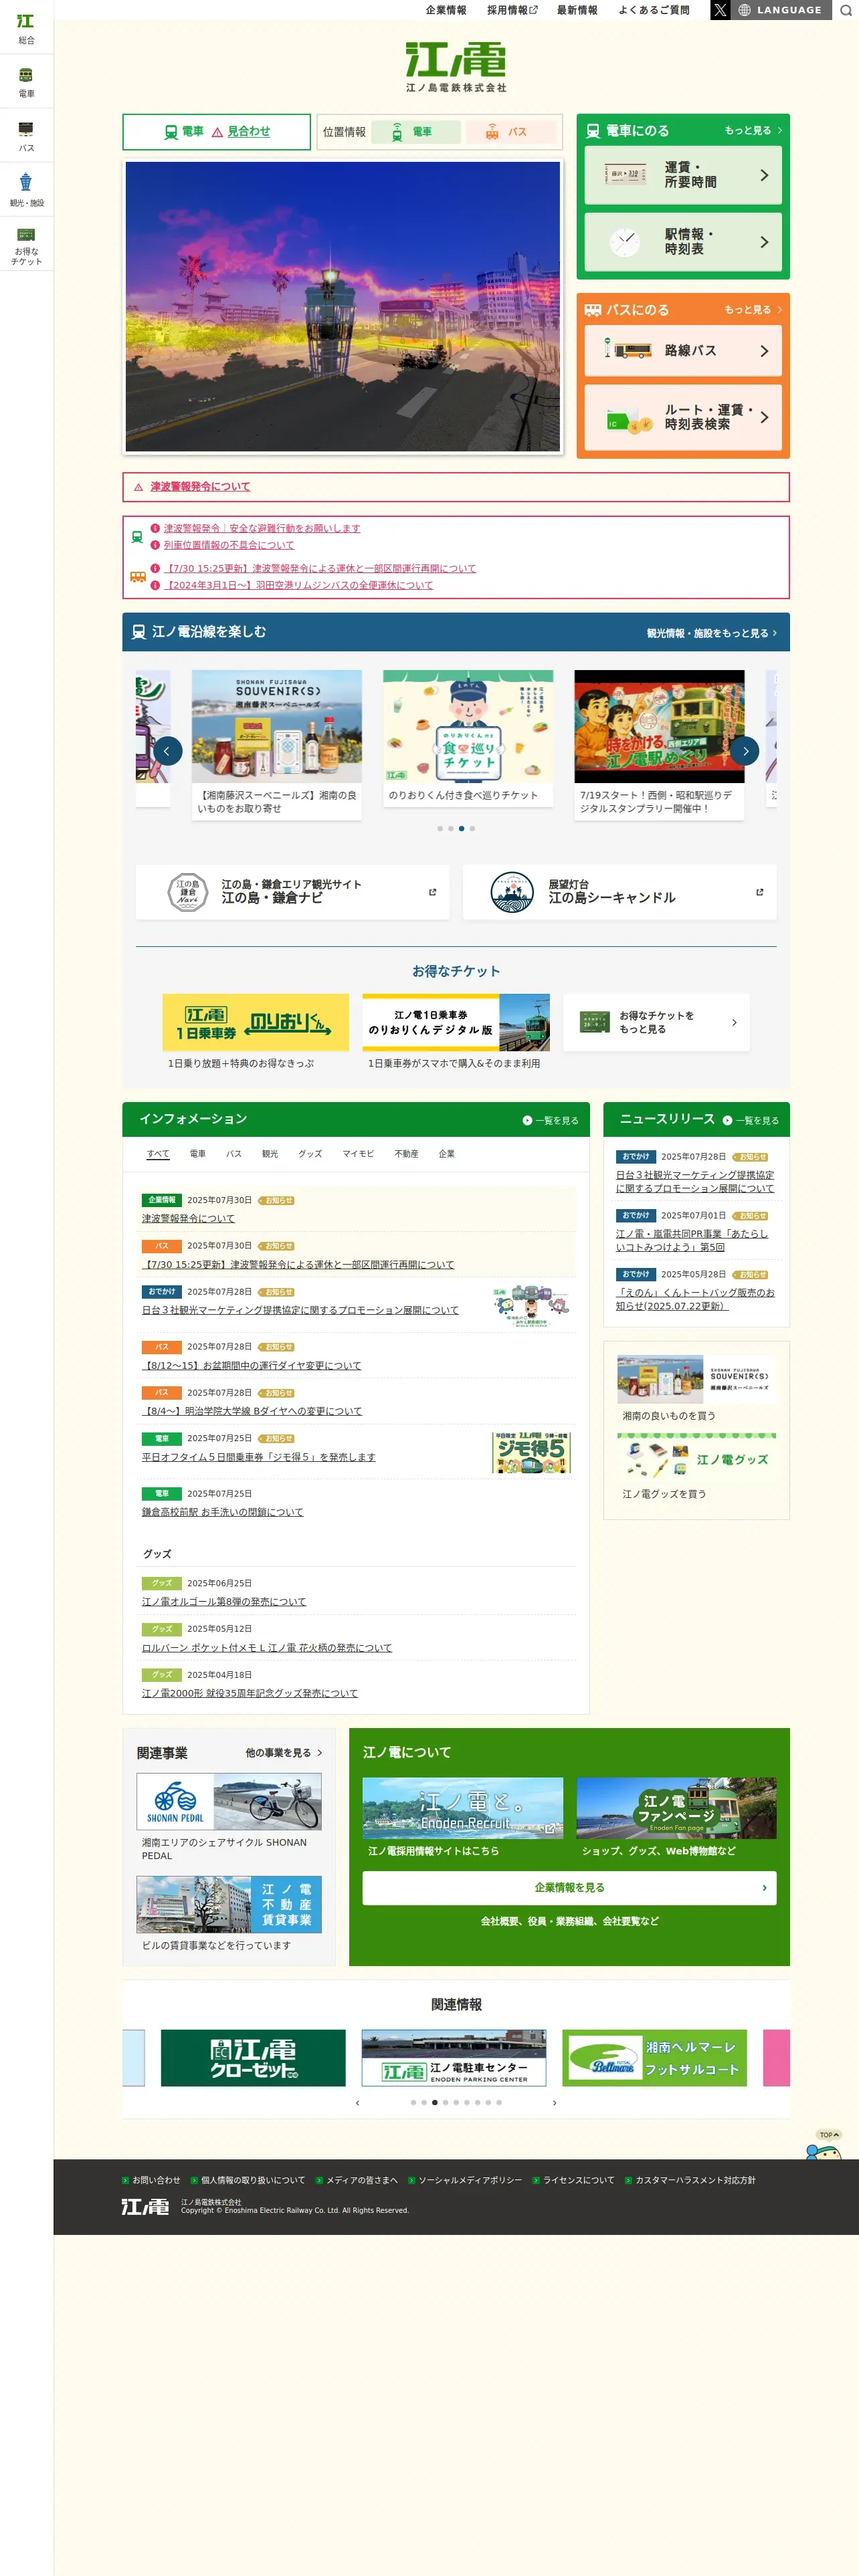Select マイモビ information tab
Screen dimensions: 859x2576
click(358, 1154)
